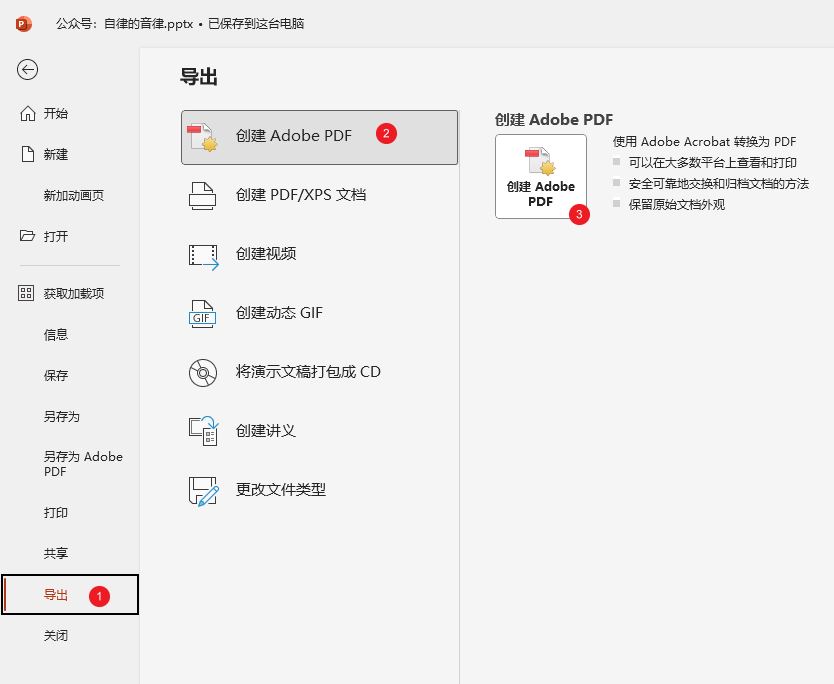Open the 打印 page
This screenshot has width=834, height=684.
pyautogui.click(x=56, y=513)
